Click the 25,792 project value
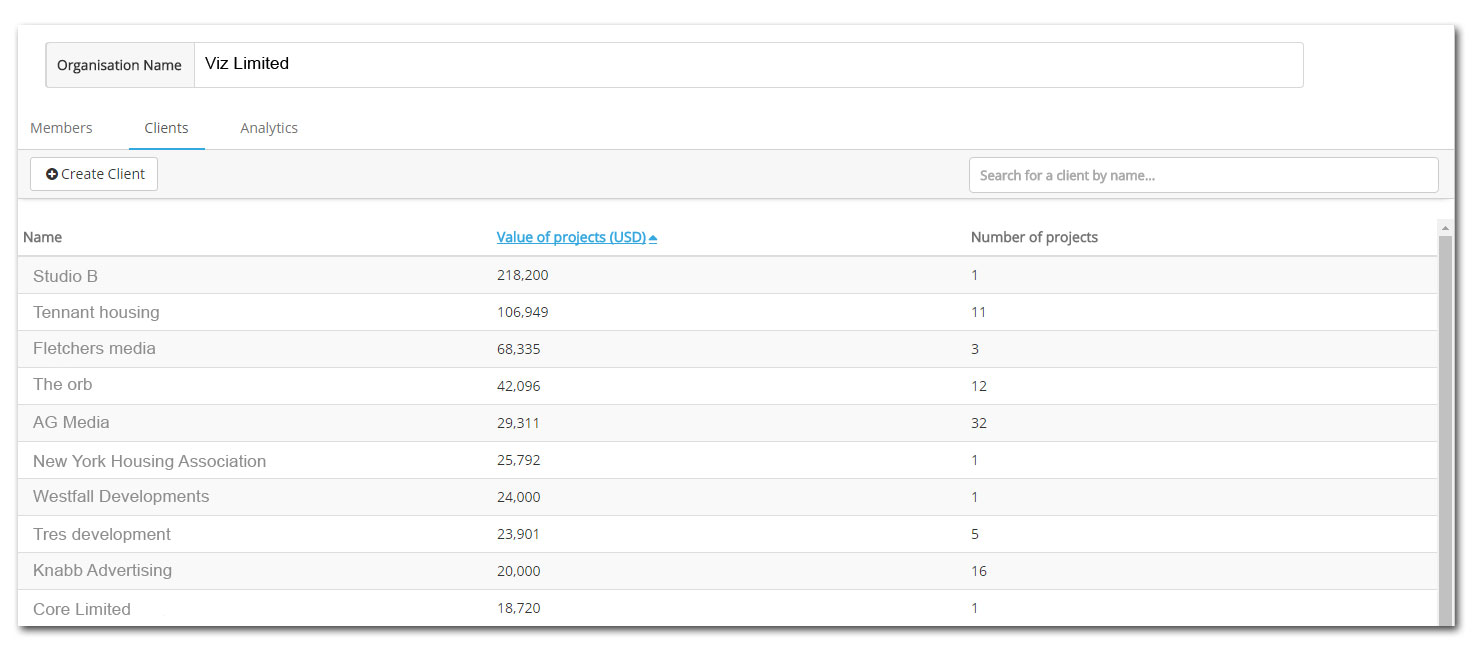 pyautogui.click(x=518, y=460)
